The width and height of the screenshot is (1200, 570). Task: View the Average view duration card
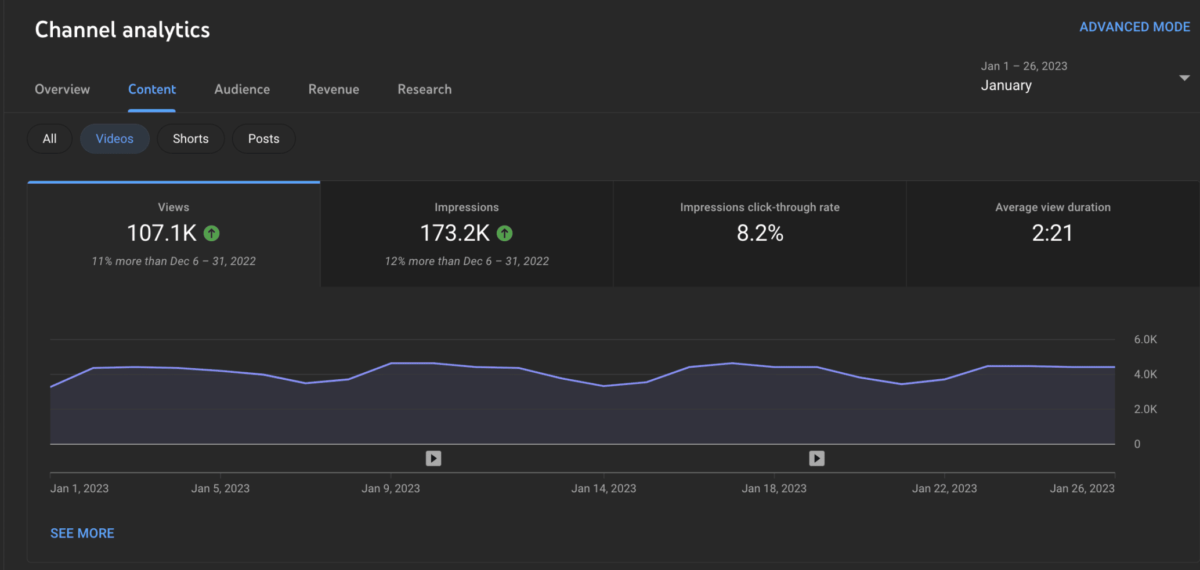point(1052,234)
